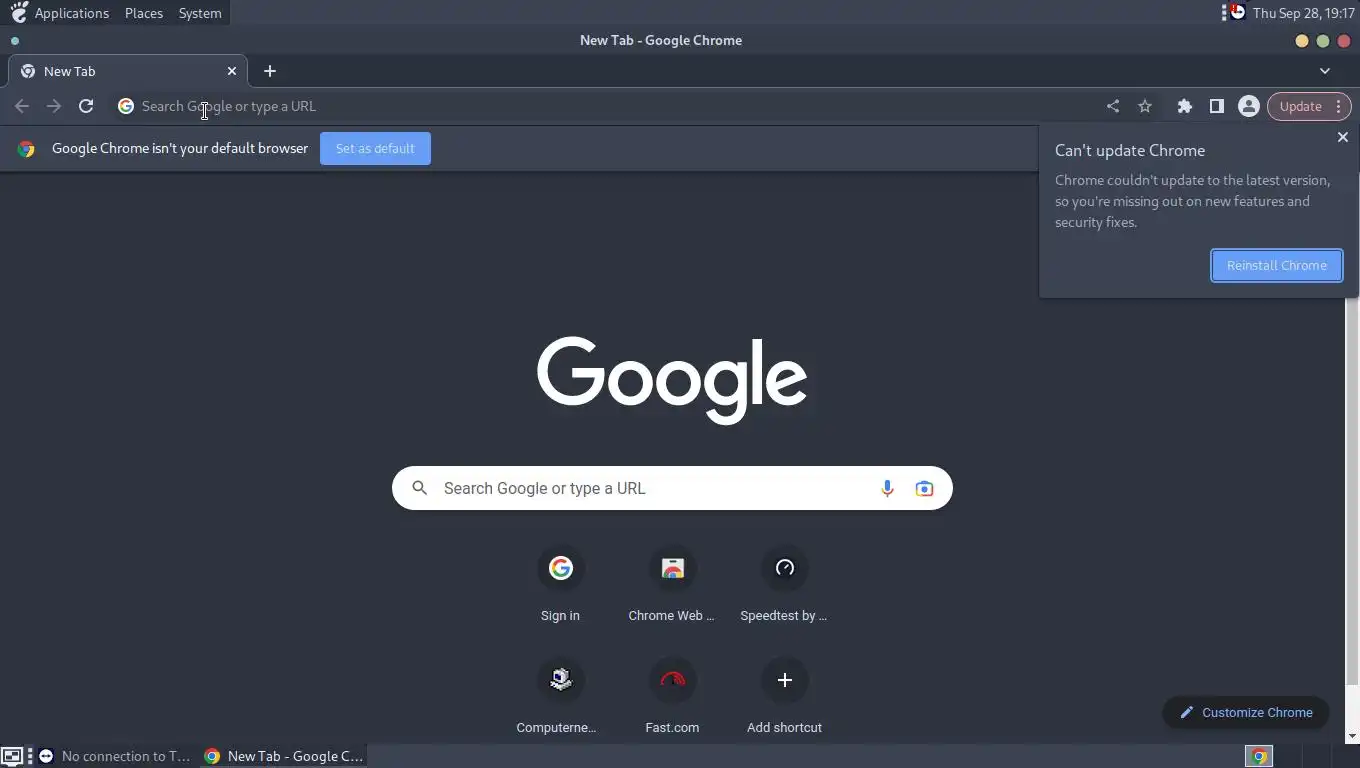Go back with the back arrow
The height and width of the screenshot is (768, 1360).
pyautogui.click(x=22, y=106)
